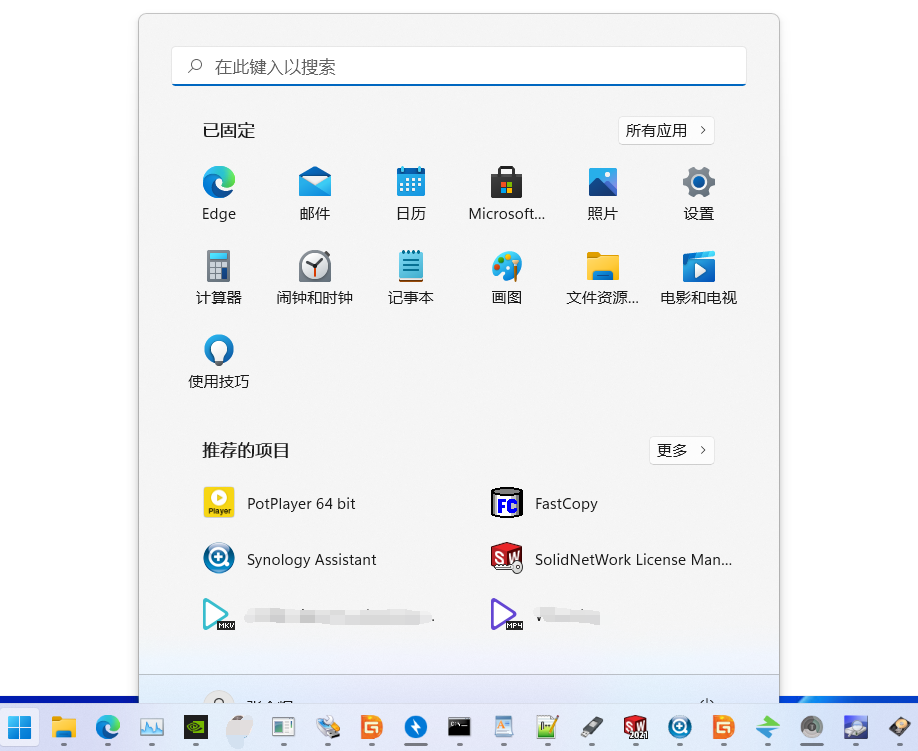Open the 邮件 mail app
Viewport: 918px width, 751px height.
pyautogui.click(x=314, y=193)
